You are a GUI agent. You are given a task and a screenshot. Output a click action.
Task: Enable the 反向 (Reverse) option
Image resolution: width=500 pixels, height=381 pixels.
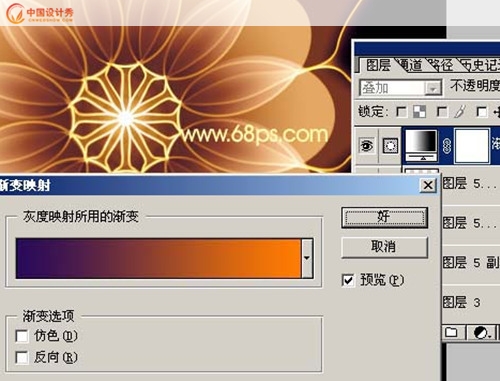pos(22,358)
